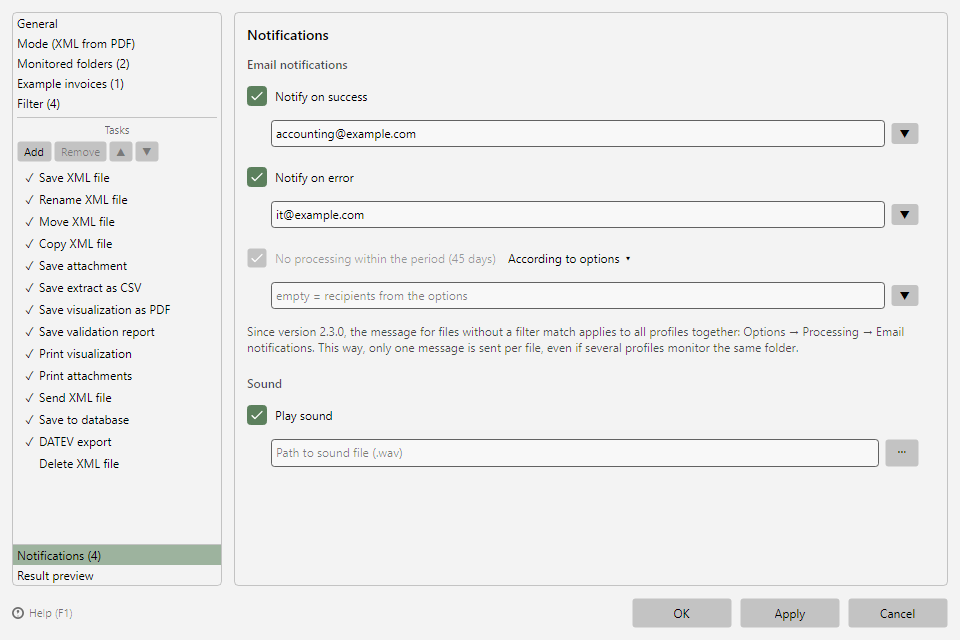Confirm with the OK button
The image size is (960, 640).
(681, 613)
